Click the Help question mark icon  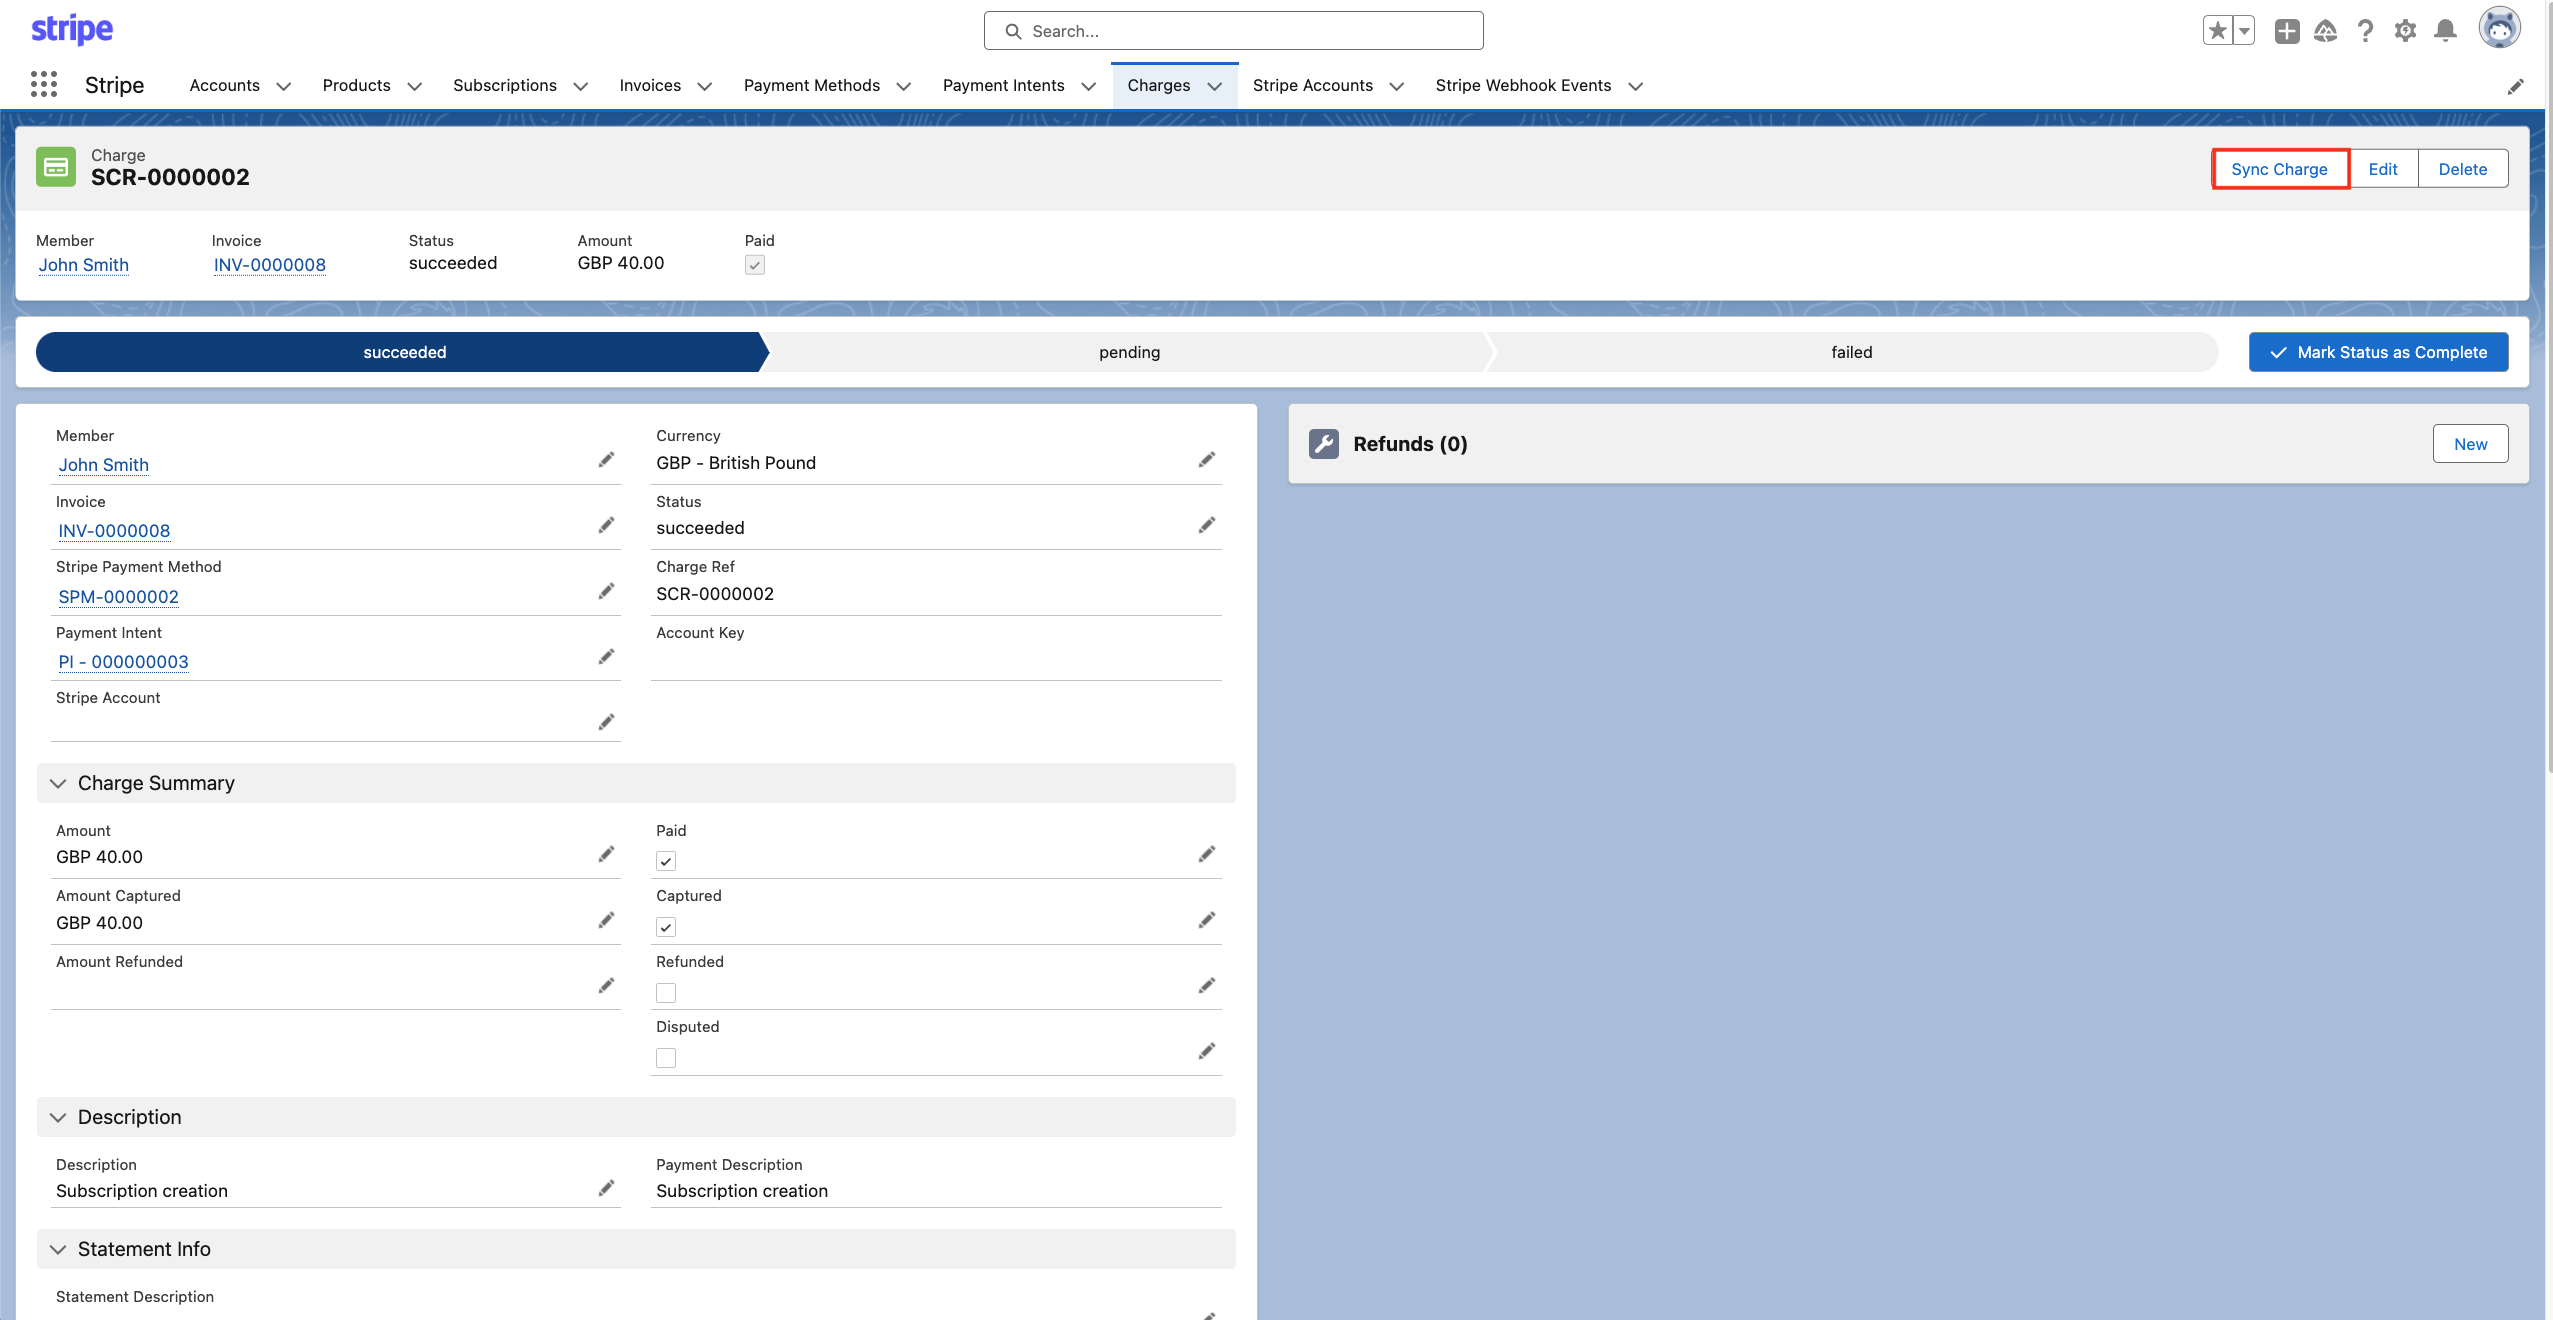tap(2365, 31)
